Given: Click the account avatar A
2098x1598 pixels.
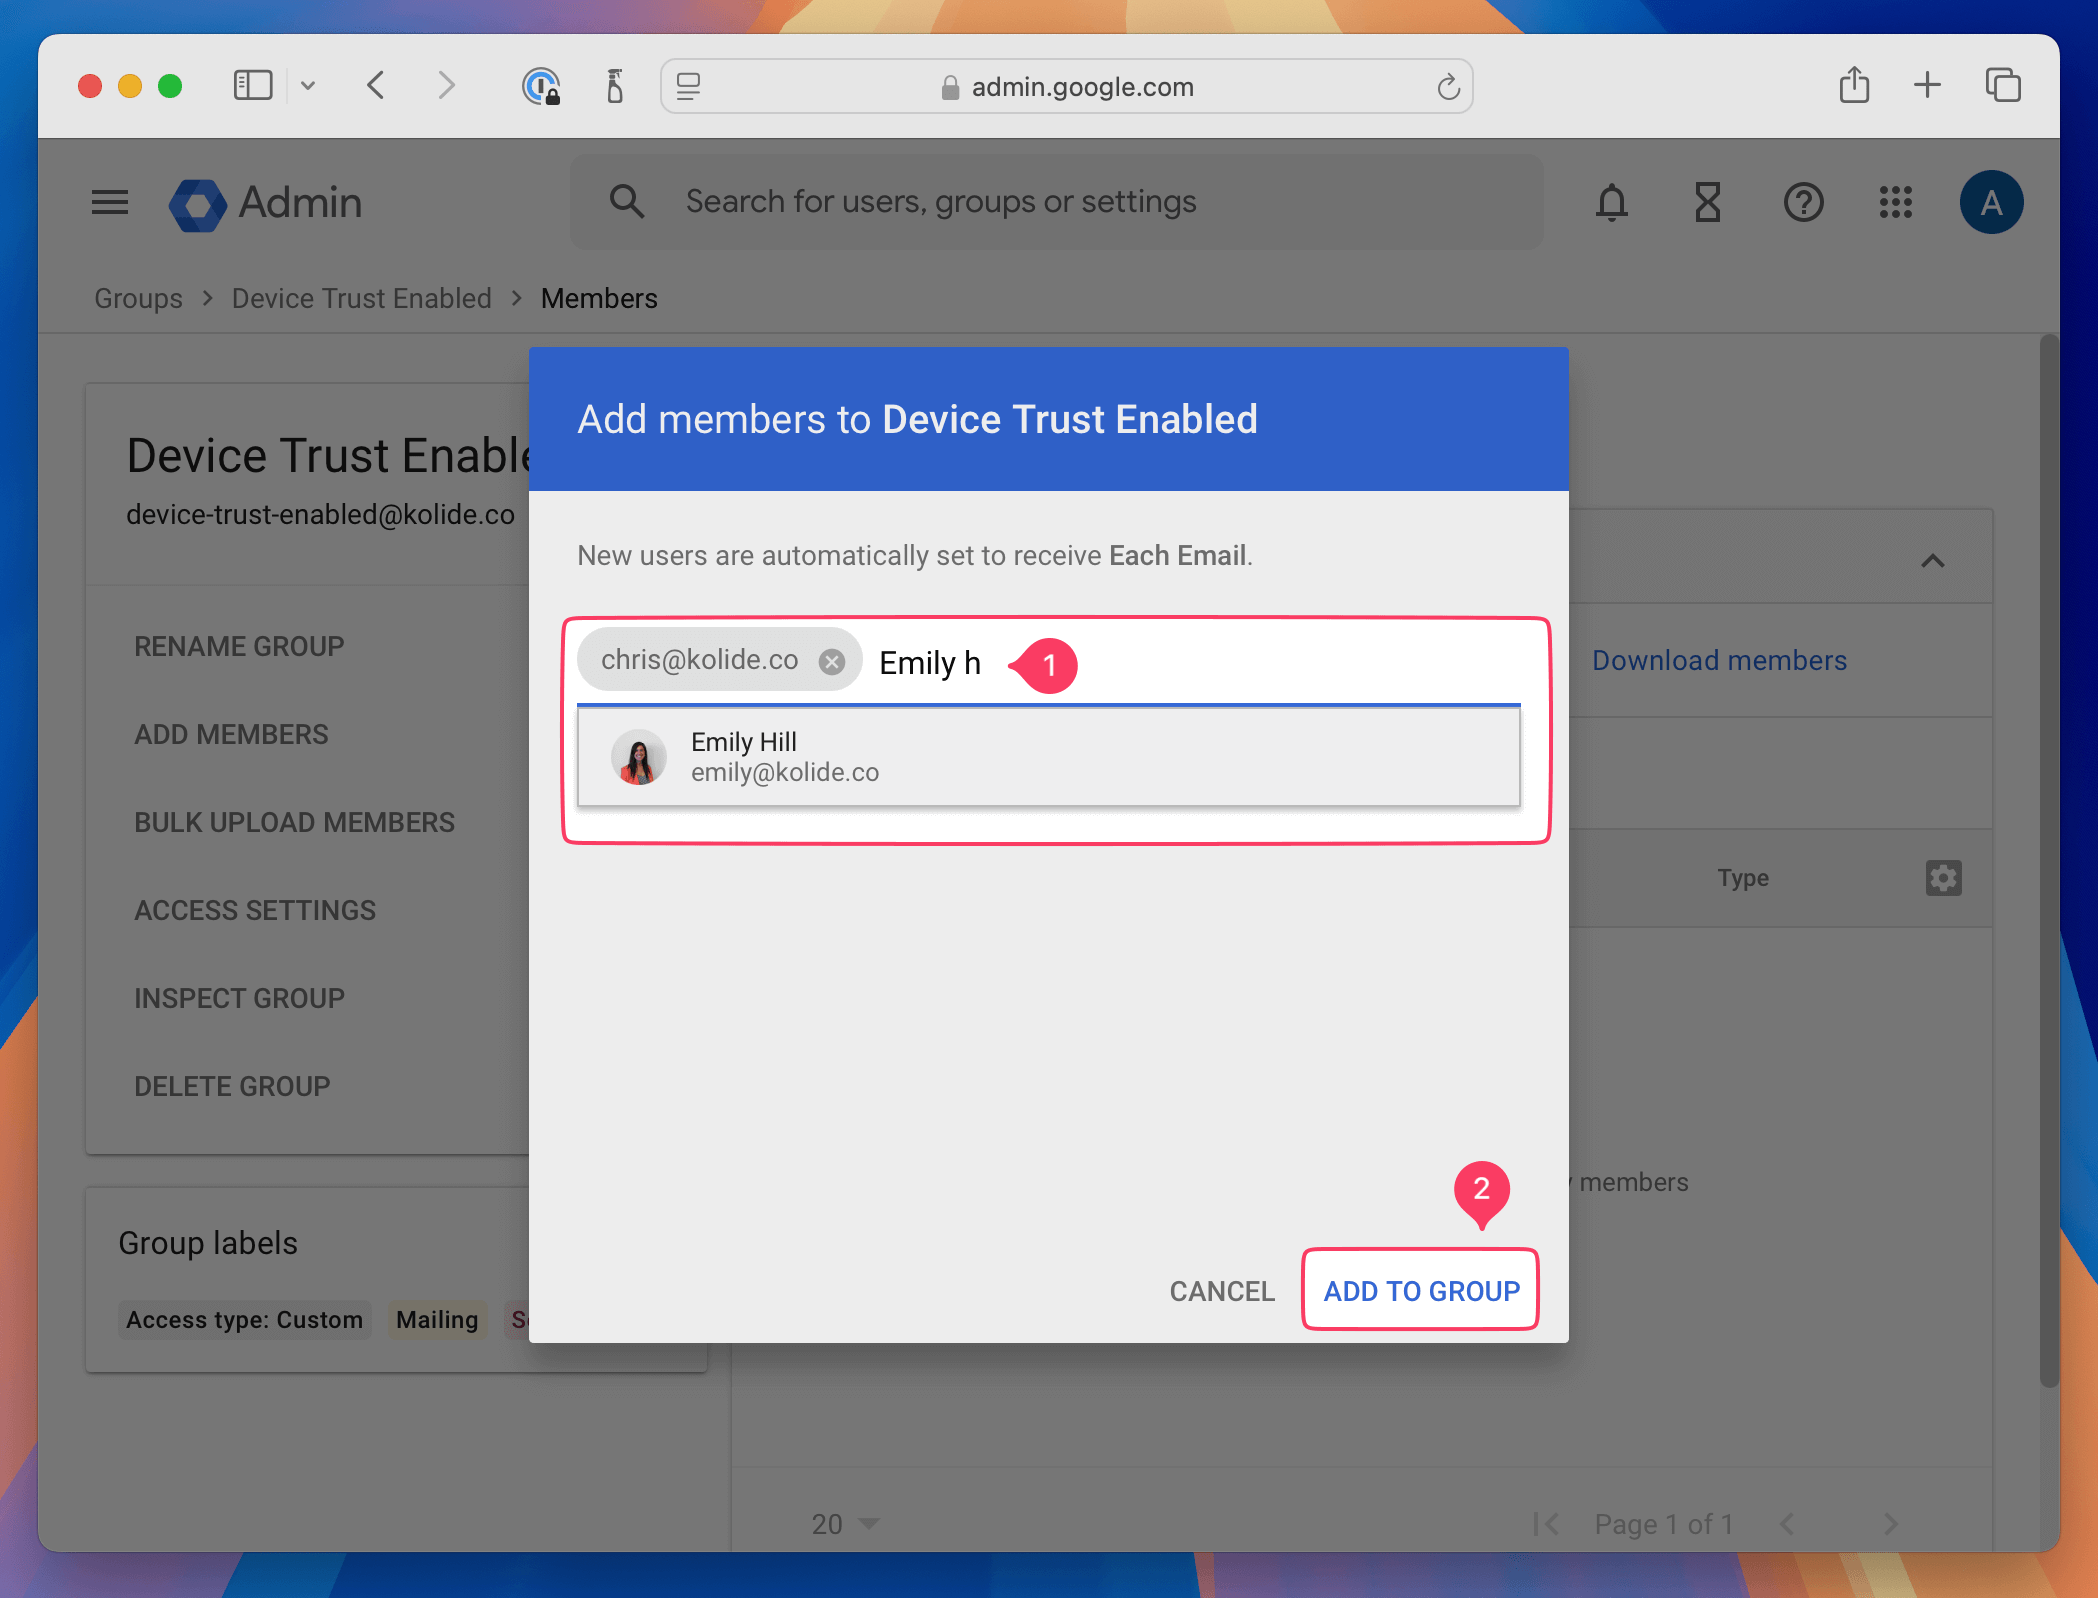Looking at the screenshot, I should coord(1990,203).
